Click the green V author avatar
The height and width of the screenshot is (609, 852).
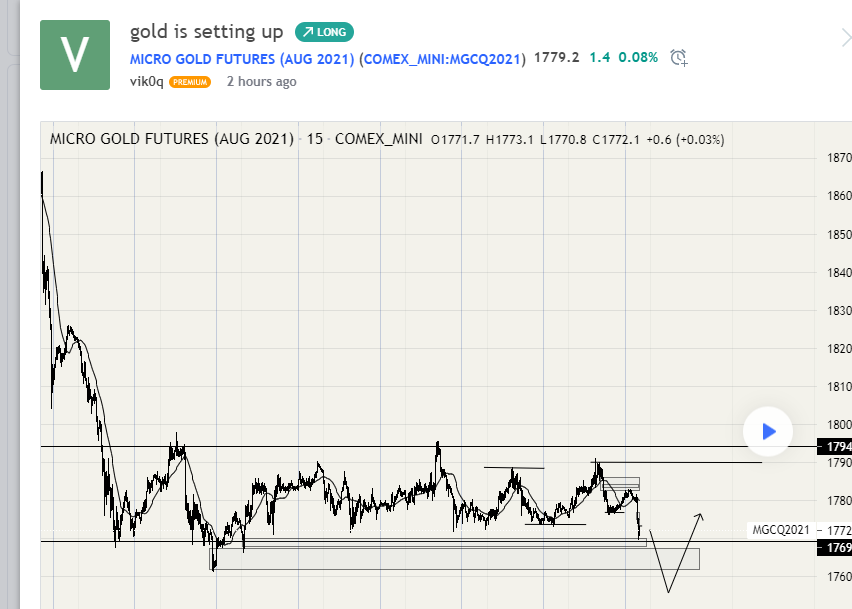(75, 54)
